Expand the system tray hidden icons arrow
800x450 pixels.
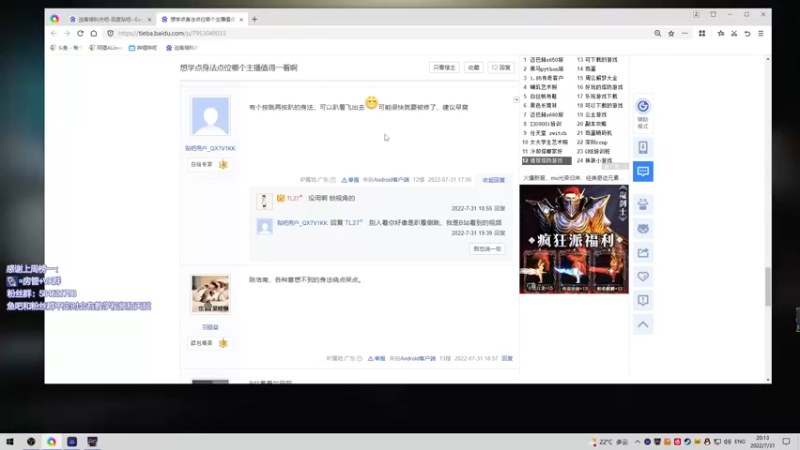click(637, 442)
